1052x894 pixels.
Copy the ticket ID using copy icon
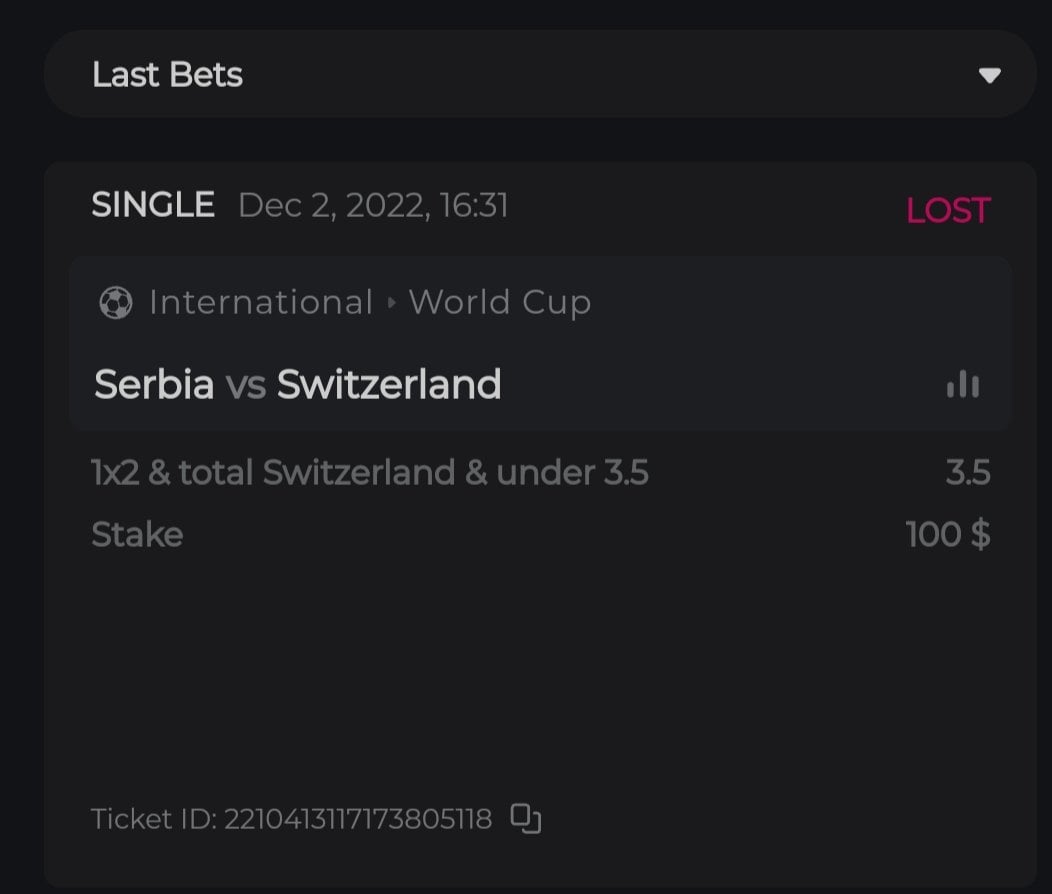pos(526,818)
